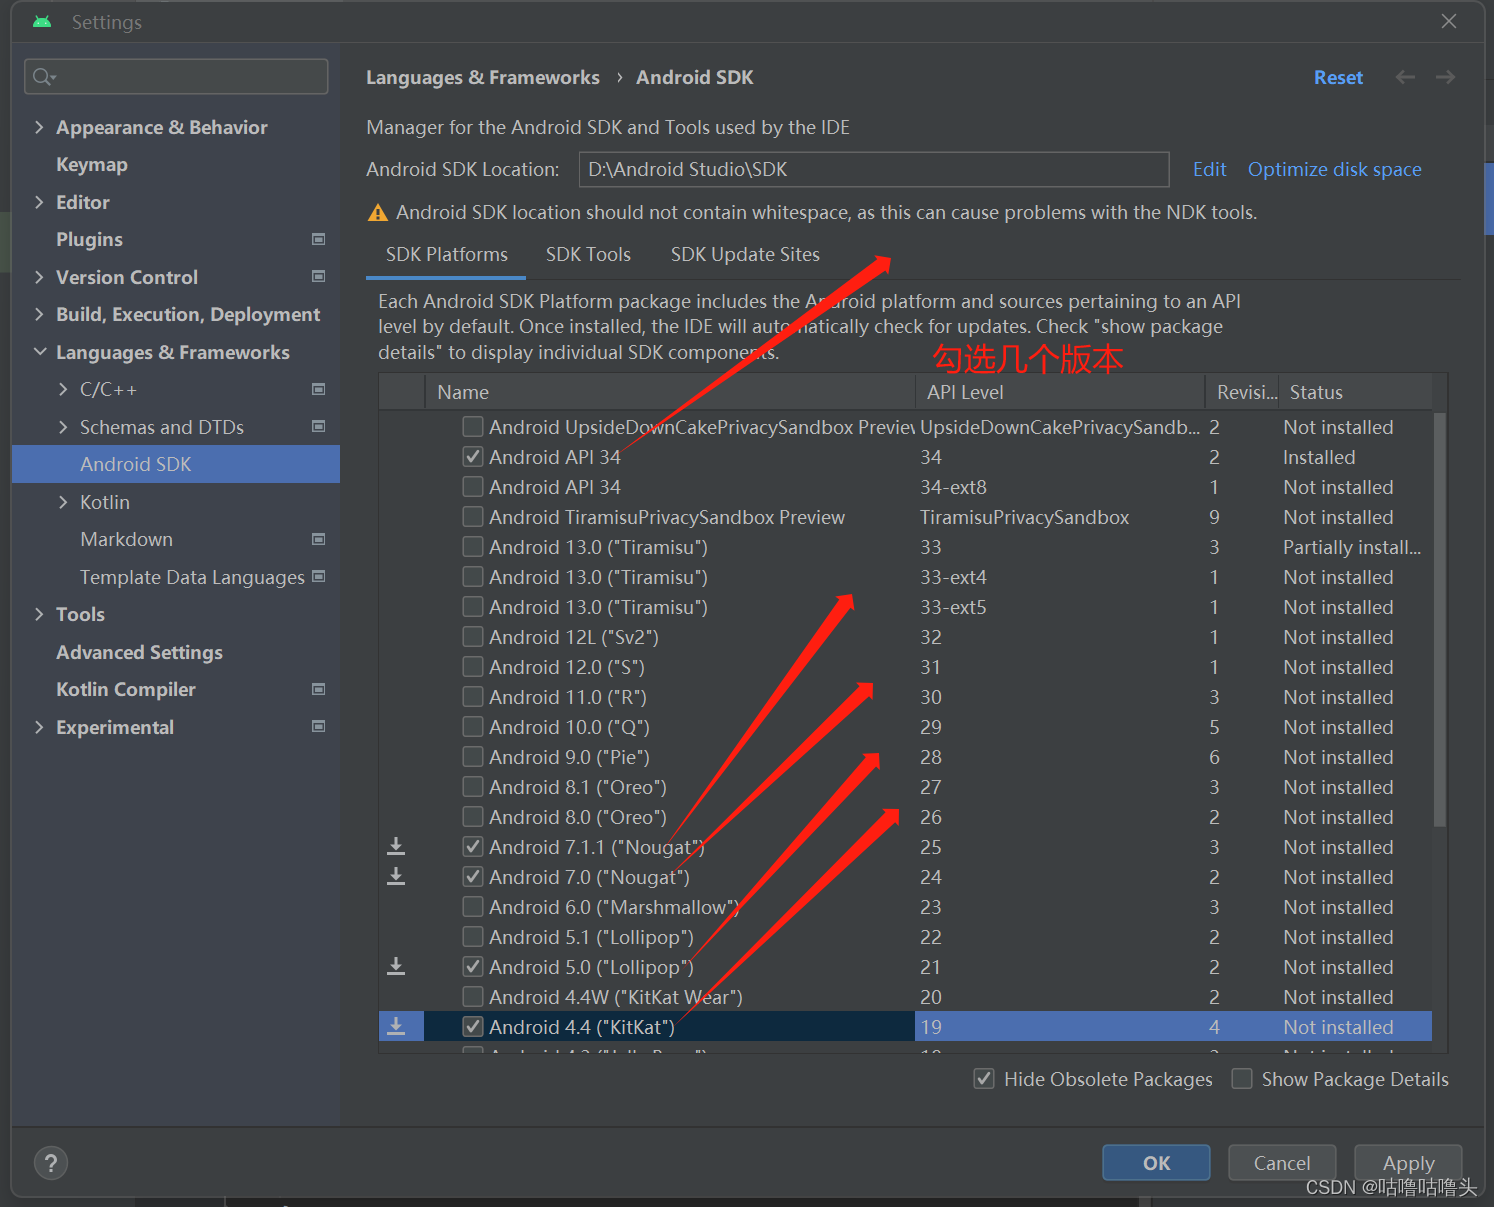This screenshot has height=1207, width=1494.
Task: Click the Reset link
Action: [1338, 77]
